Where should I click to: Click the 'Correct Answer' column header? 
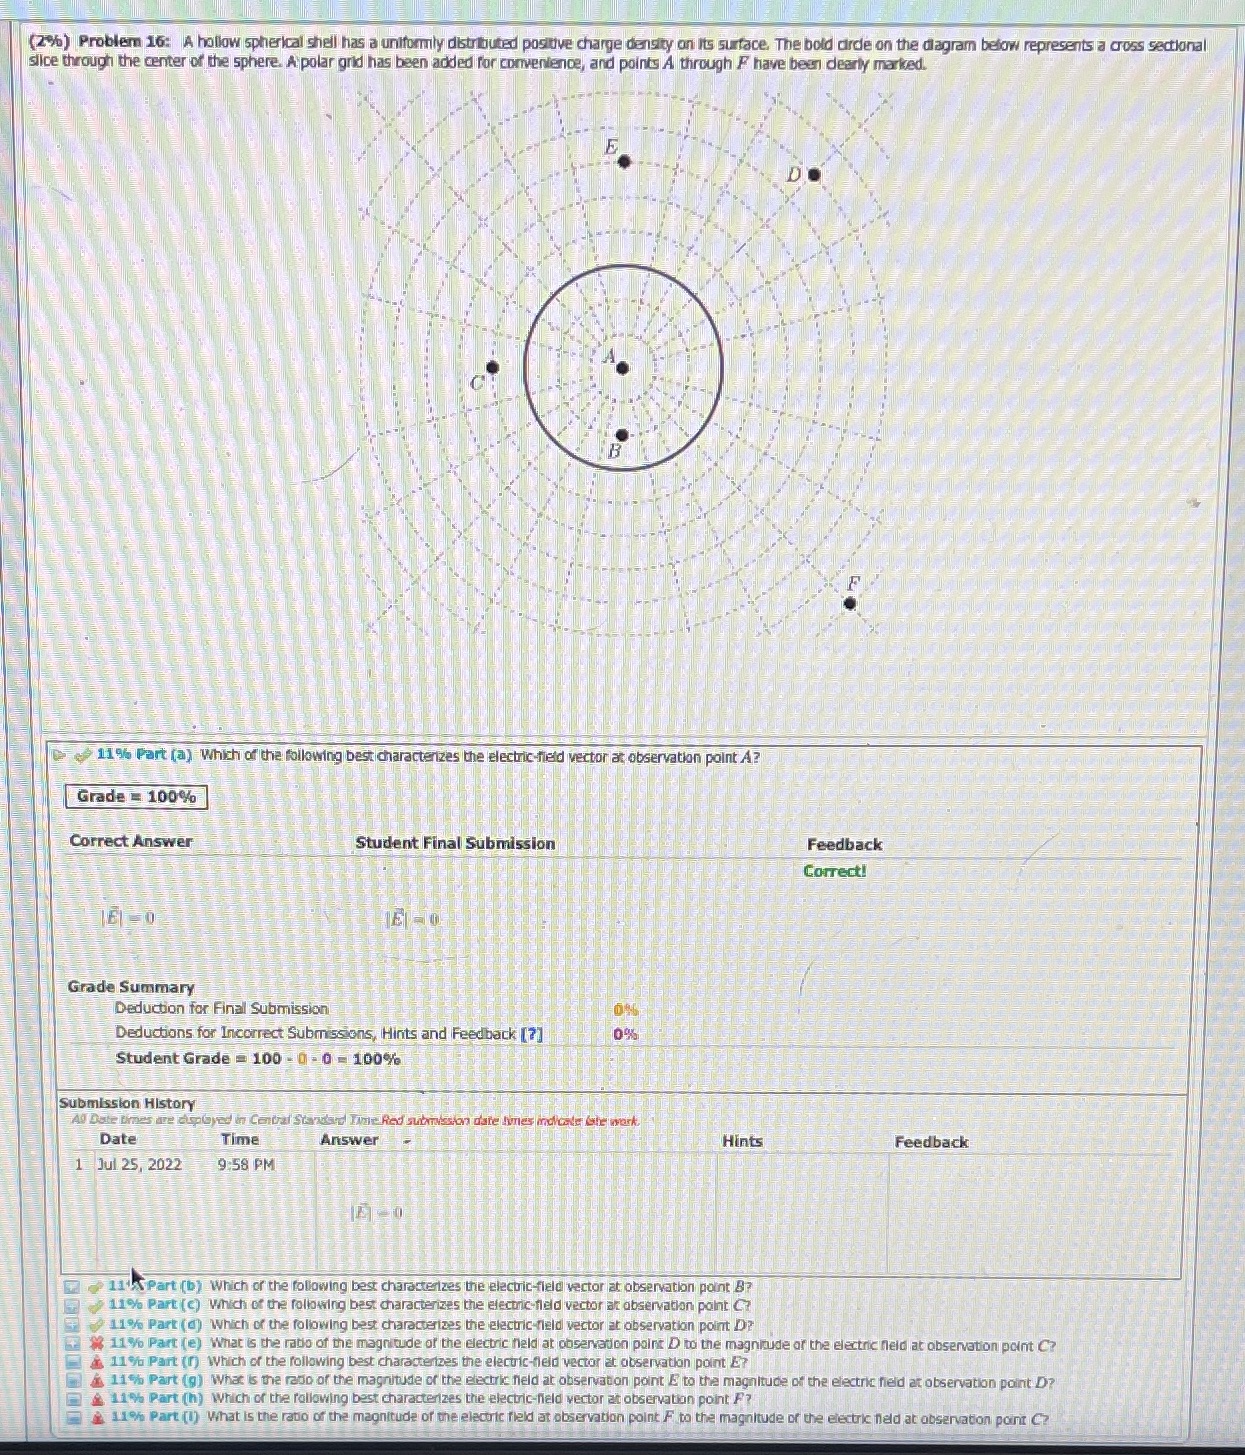(131, 841)
